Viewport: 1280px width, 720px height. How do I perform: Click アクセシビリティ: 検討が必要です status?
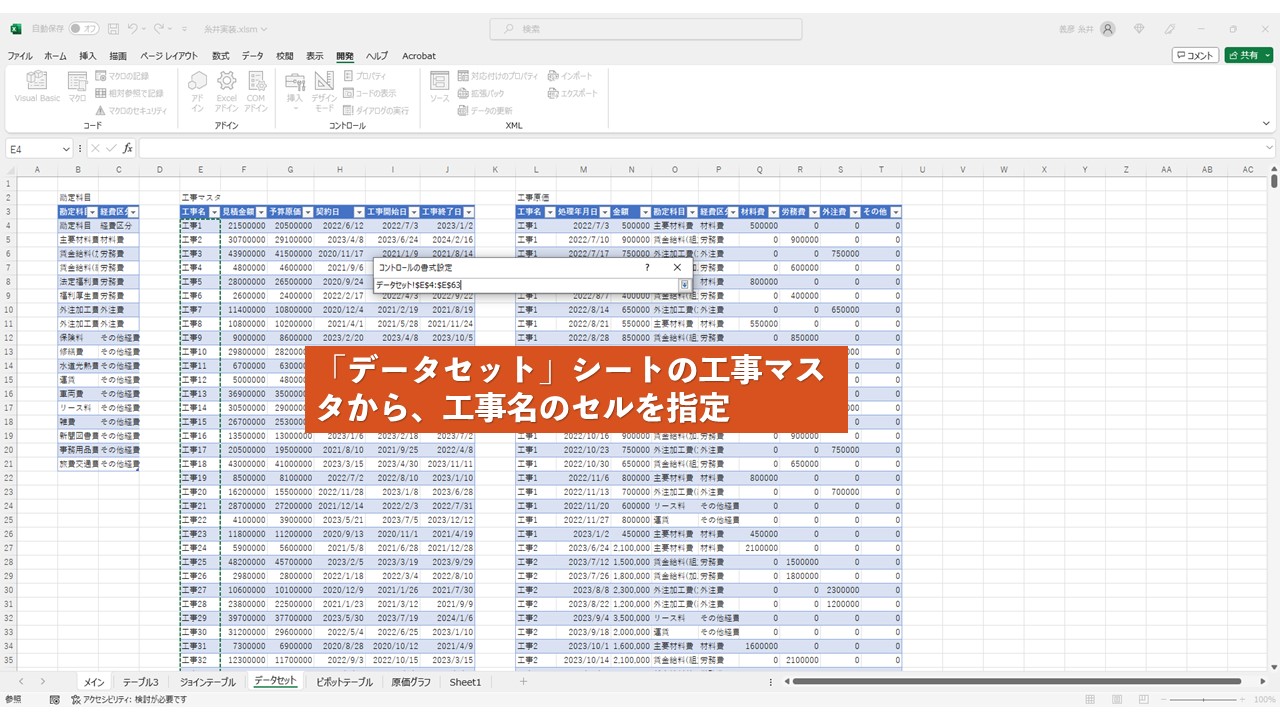[x=128, y=700]
